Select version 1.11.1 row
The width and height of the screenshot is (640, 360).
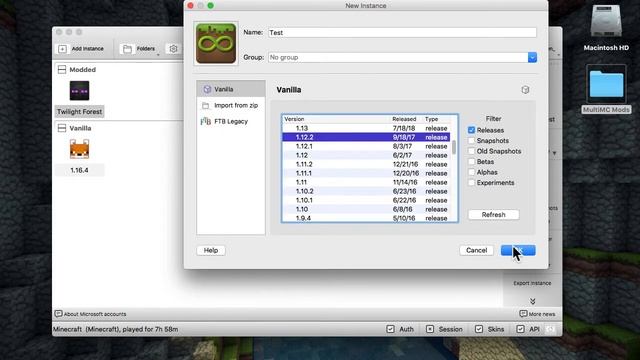[x=366, y=173]
